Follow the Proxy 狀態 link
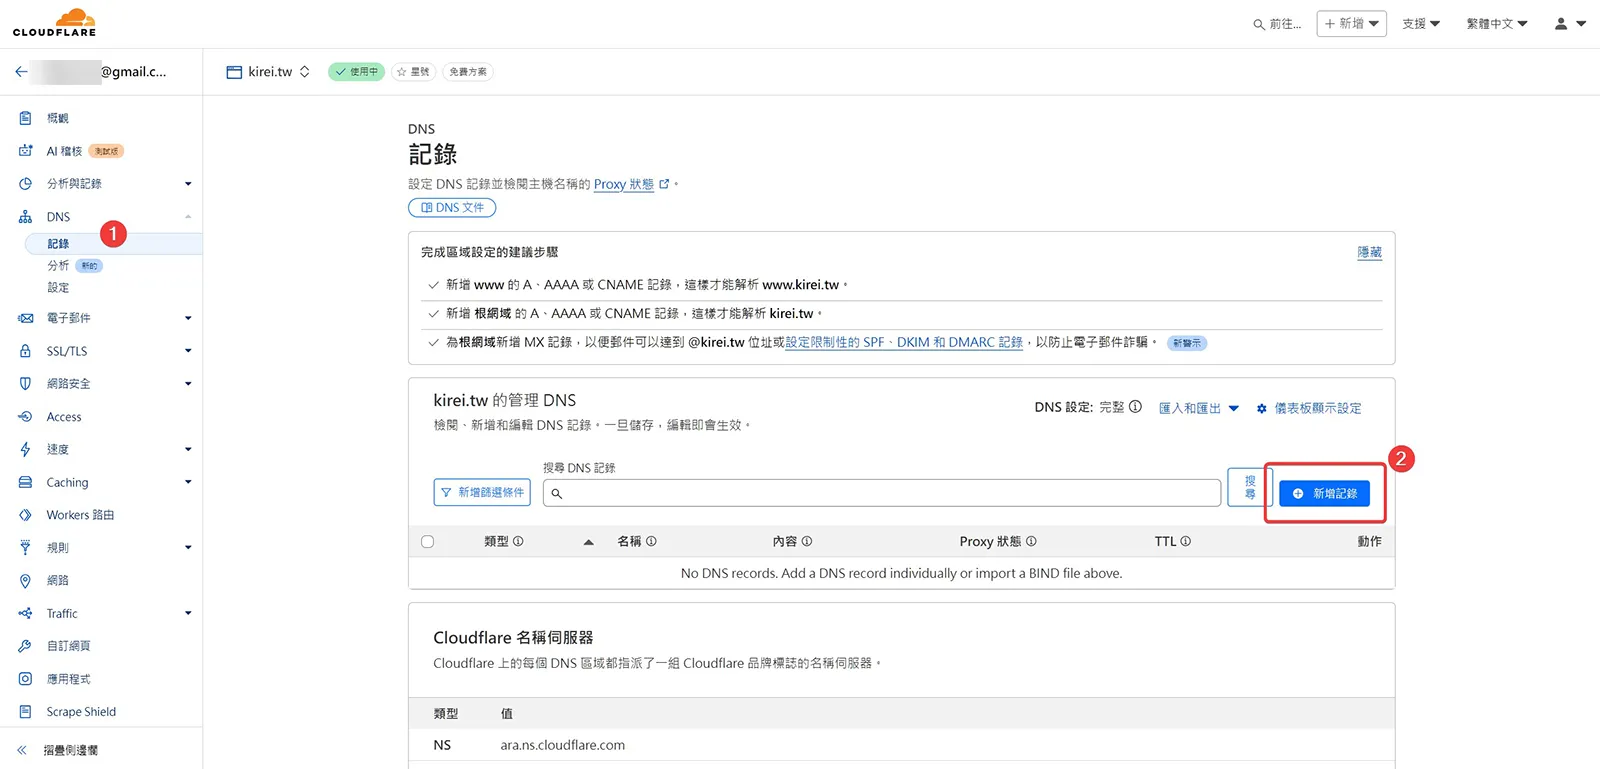1600x769 pixels. [x=624, y=184]
